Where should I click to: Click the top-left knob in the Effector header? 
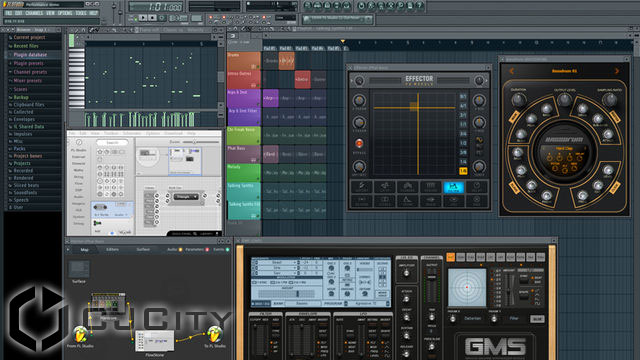[x=359, y=81]
